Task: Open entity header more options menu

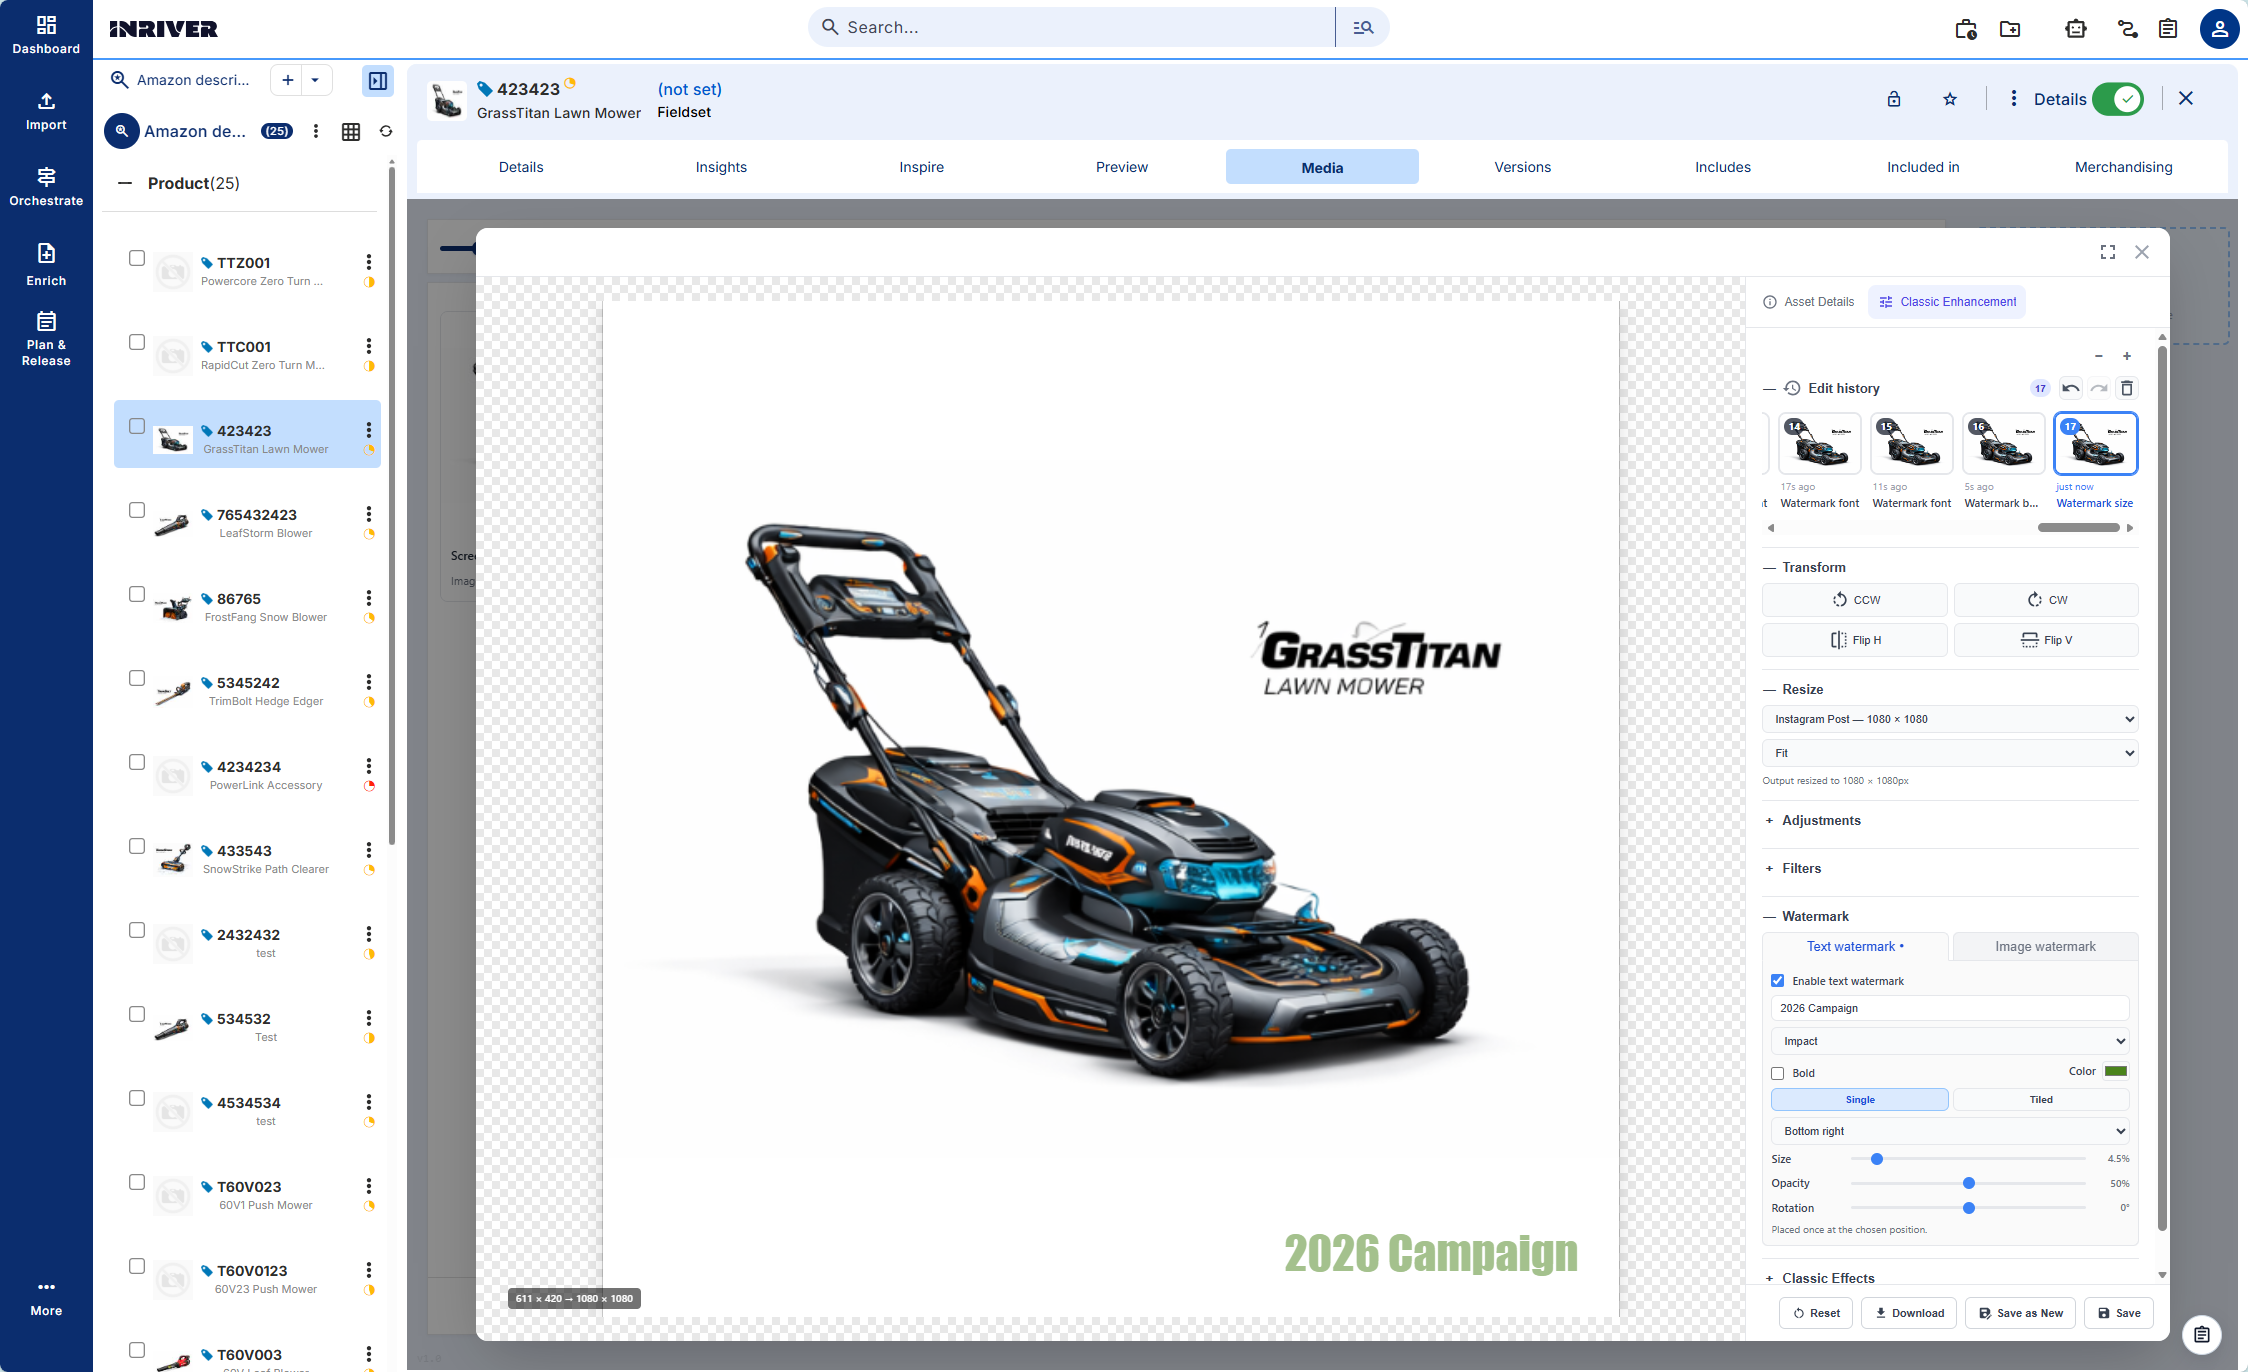Action: [2014, 98]
